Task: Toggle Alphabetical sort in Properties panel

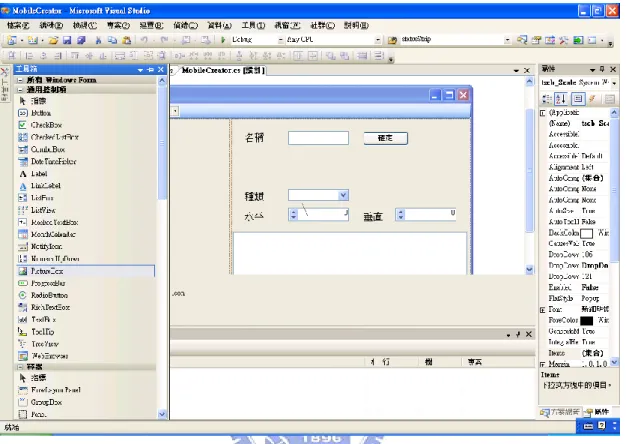Action: pyautogui.click(x=561, y=99)
